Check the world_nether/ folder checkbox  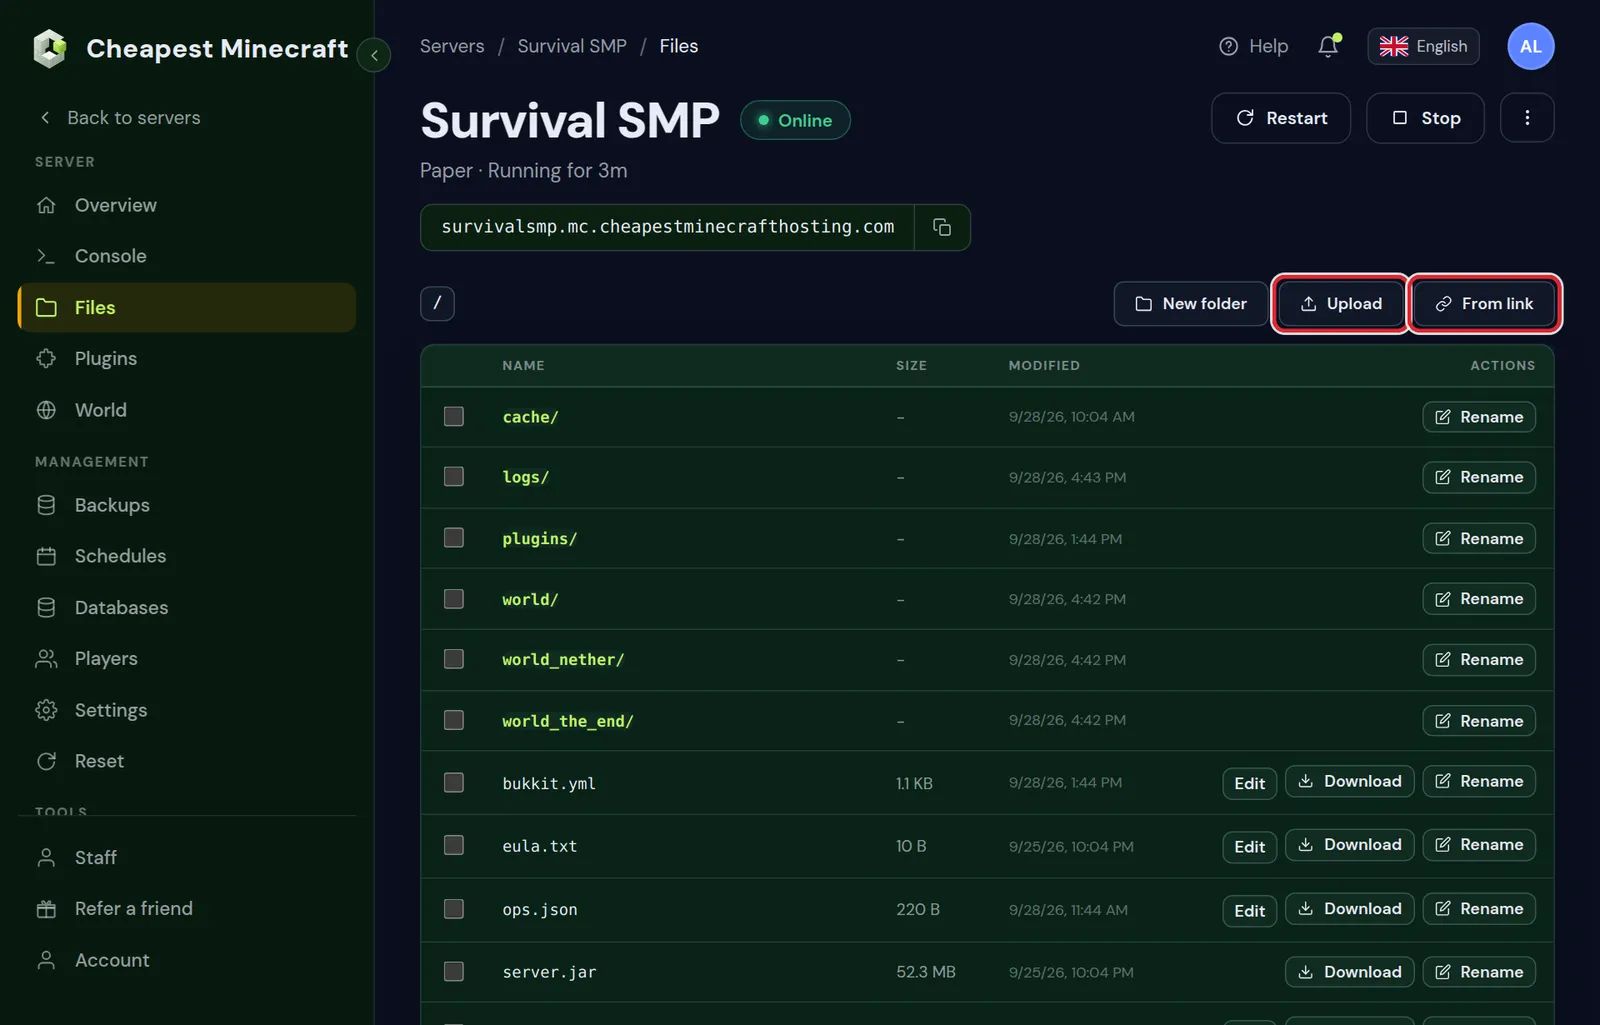point(454,659)
